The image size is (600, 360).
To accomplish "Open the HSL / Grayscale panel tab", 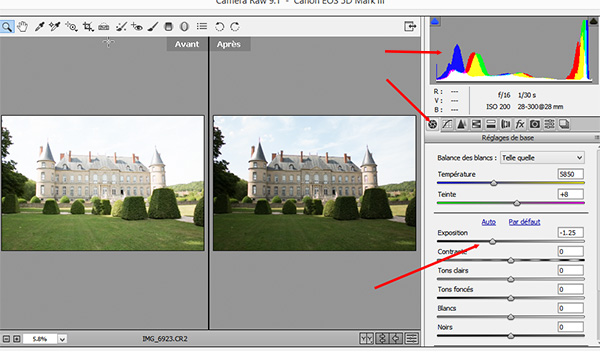I will click(x=476, y=124).
